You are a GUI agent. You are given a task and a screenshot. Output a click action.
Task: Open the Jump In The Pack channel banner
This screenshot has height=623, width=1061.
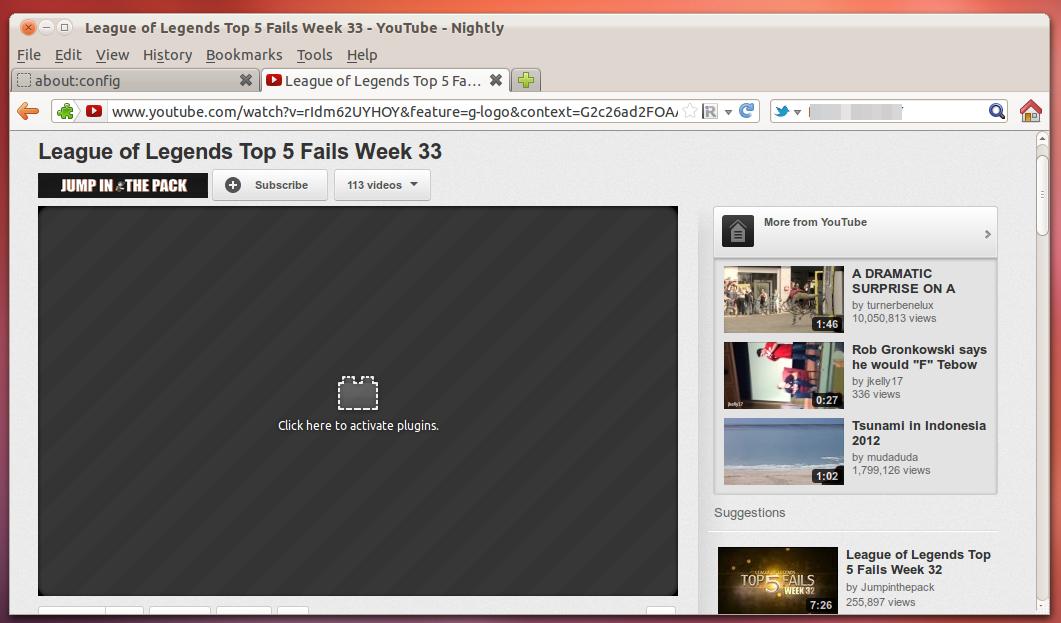coord(122,185)
